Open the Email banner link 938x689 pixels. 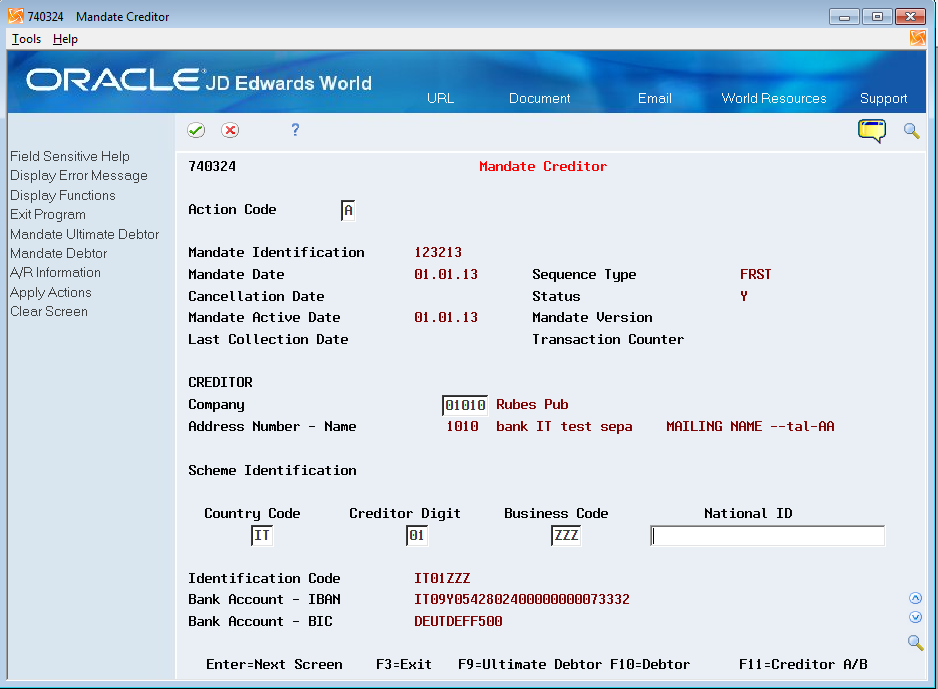[654, 98]
